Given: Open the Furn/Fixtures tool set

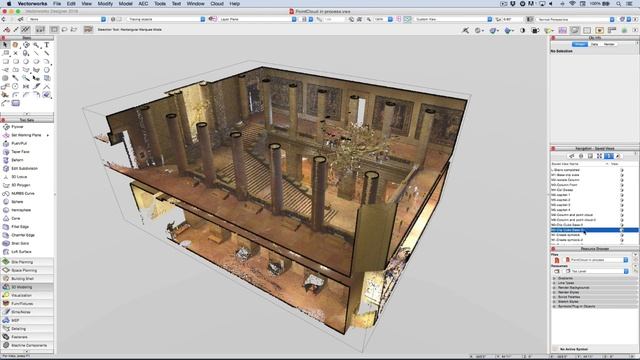Looking at the screenshot, I should 27,304.
